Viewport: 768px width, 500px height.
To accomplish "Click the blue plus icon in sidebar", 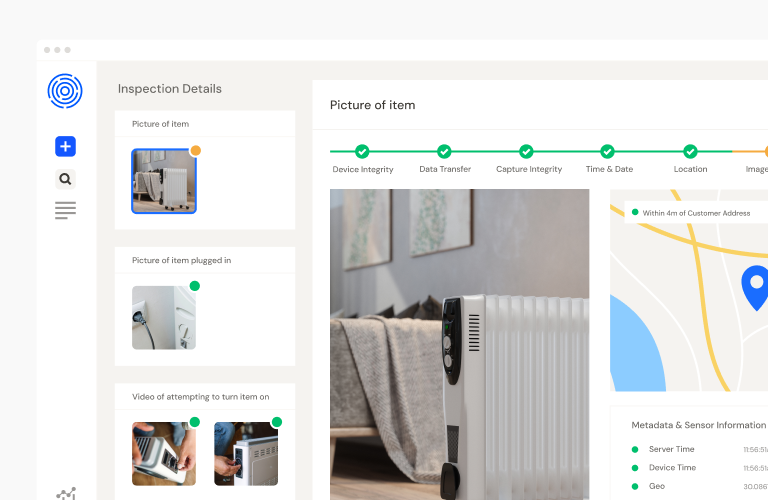I will [65, 146].
